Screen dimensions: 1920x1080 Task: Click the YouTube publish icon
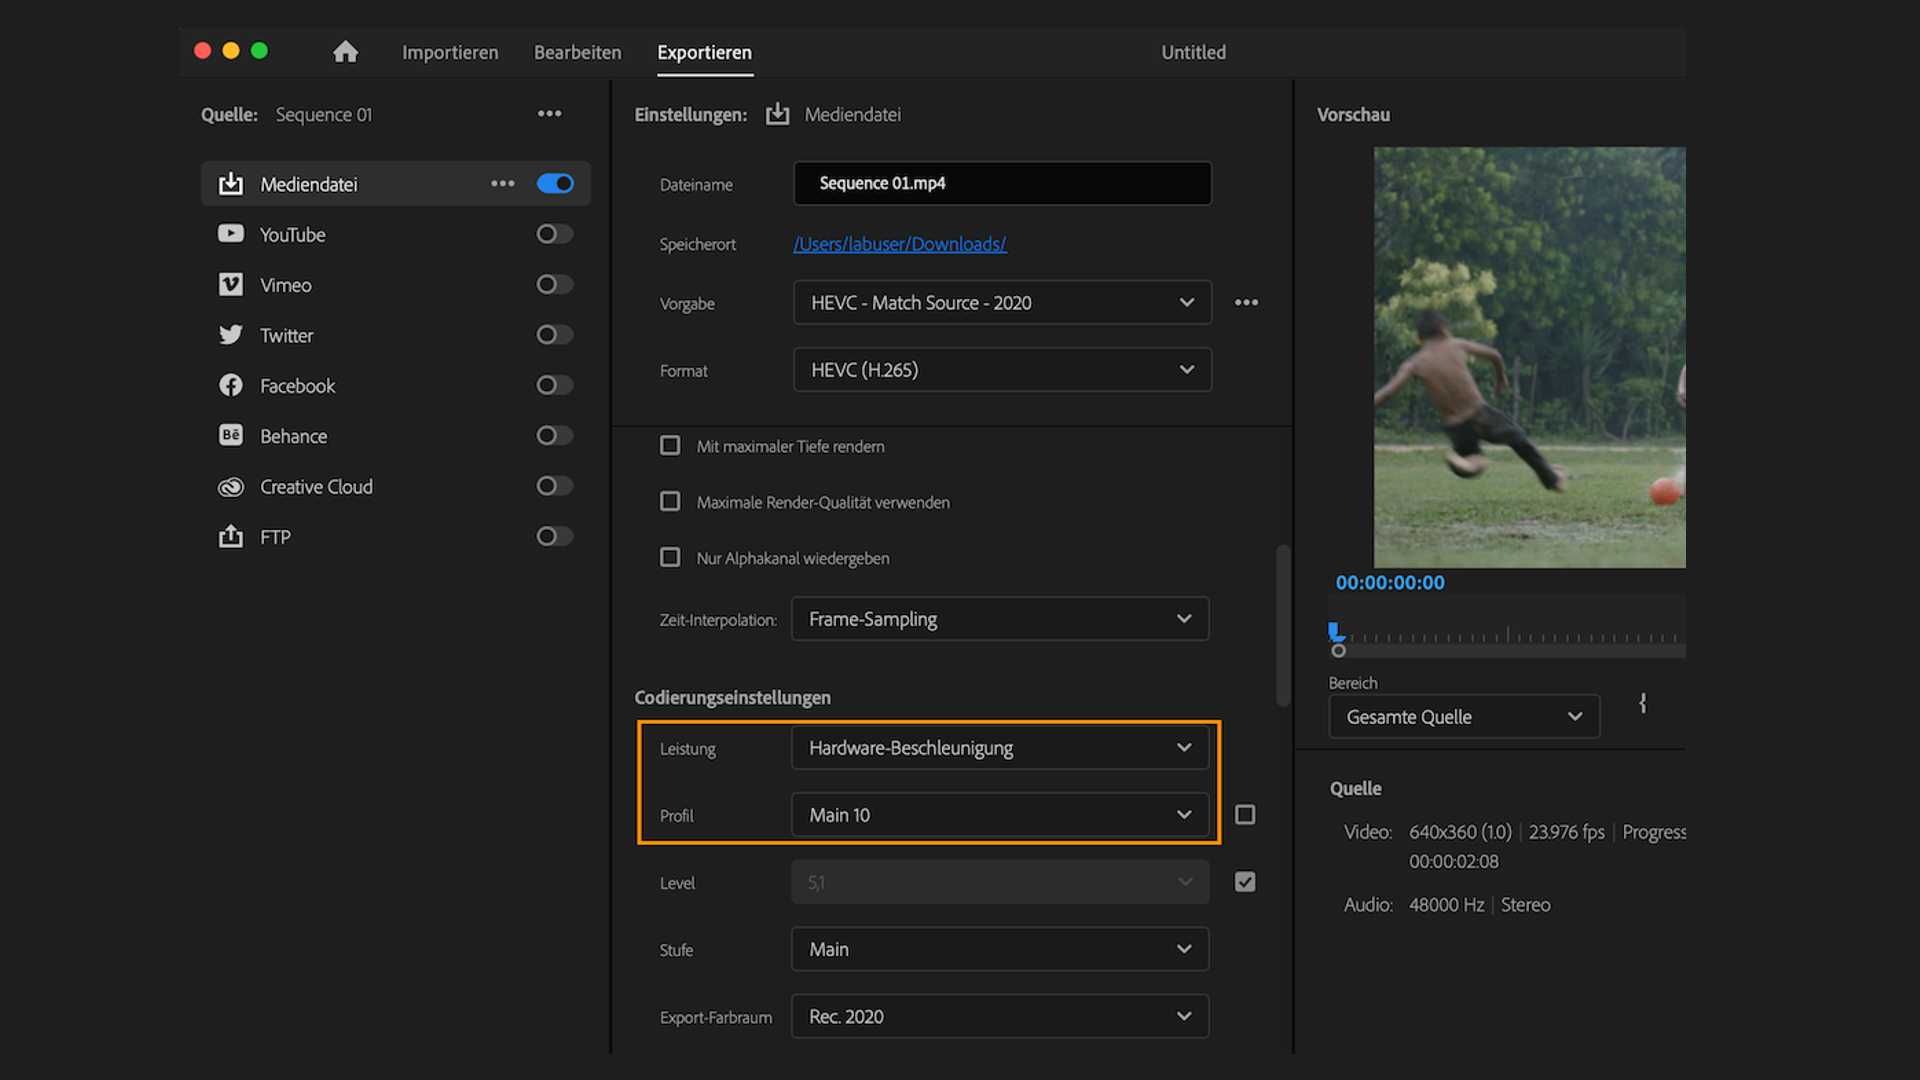(230, 234)
